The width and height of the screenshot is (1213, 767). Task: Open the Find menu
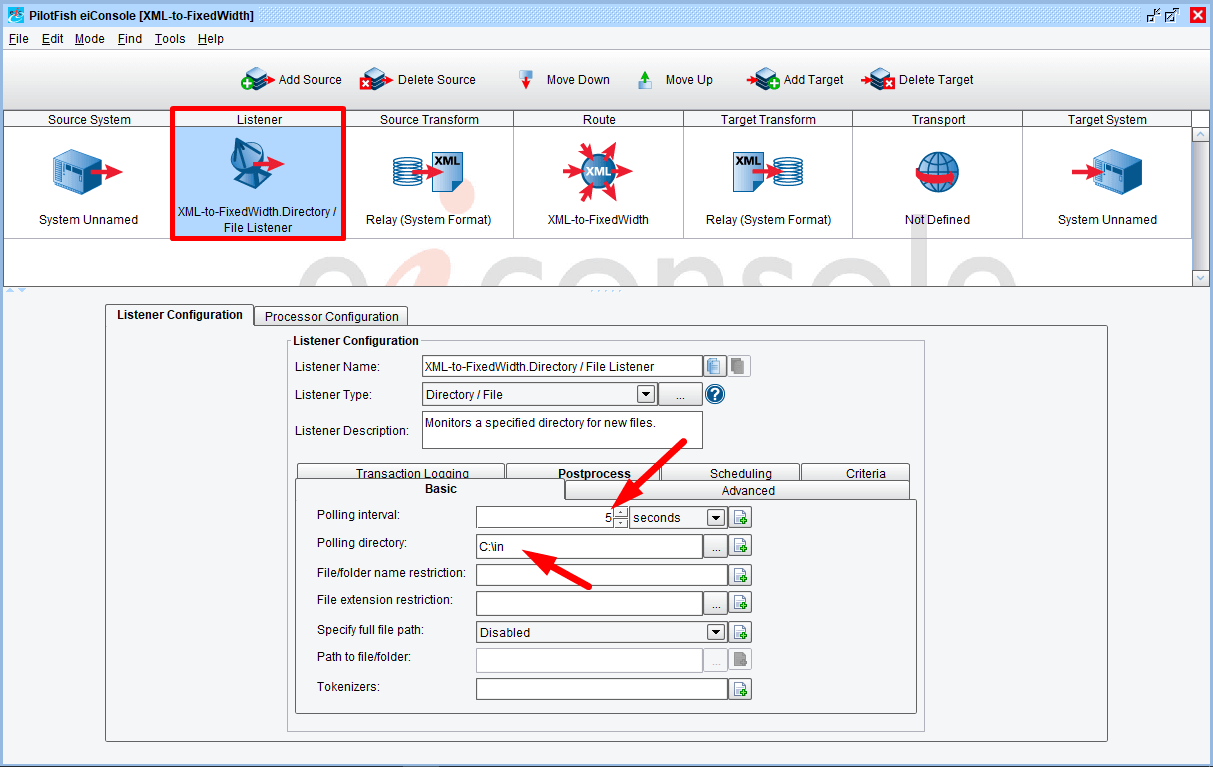[130, 39]
